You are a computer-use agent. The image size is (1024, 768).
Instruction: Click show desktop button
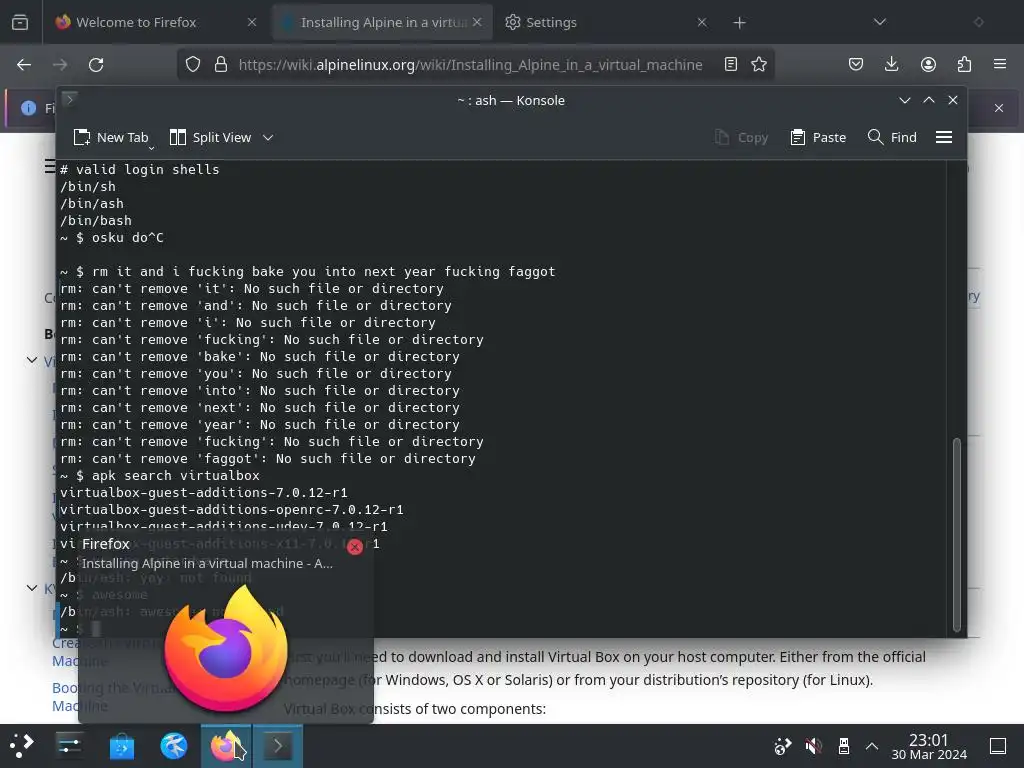tap(998, 746)
